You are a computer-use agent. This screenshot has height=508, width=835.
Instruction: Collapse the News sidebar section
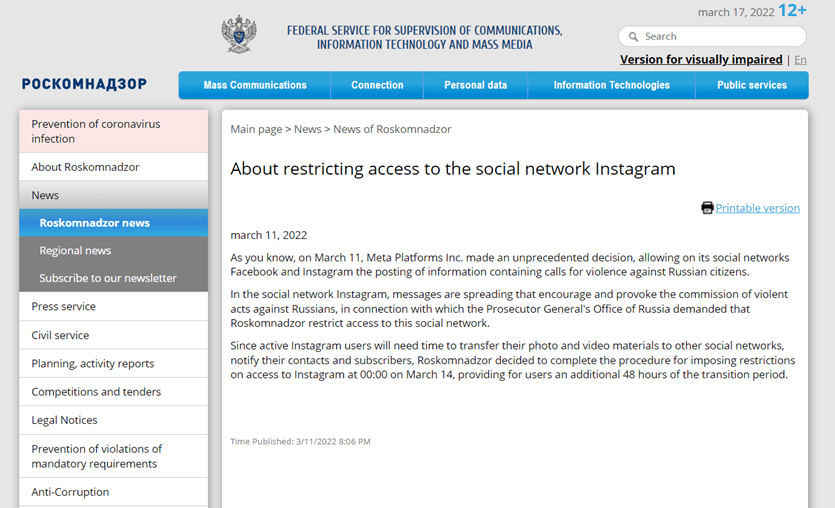113,195
